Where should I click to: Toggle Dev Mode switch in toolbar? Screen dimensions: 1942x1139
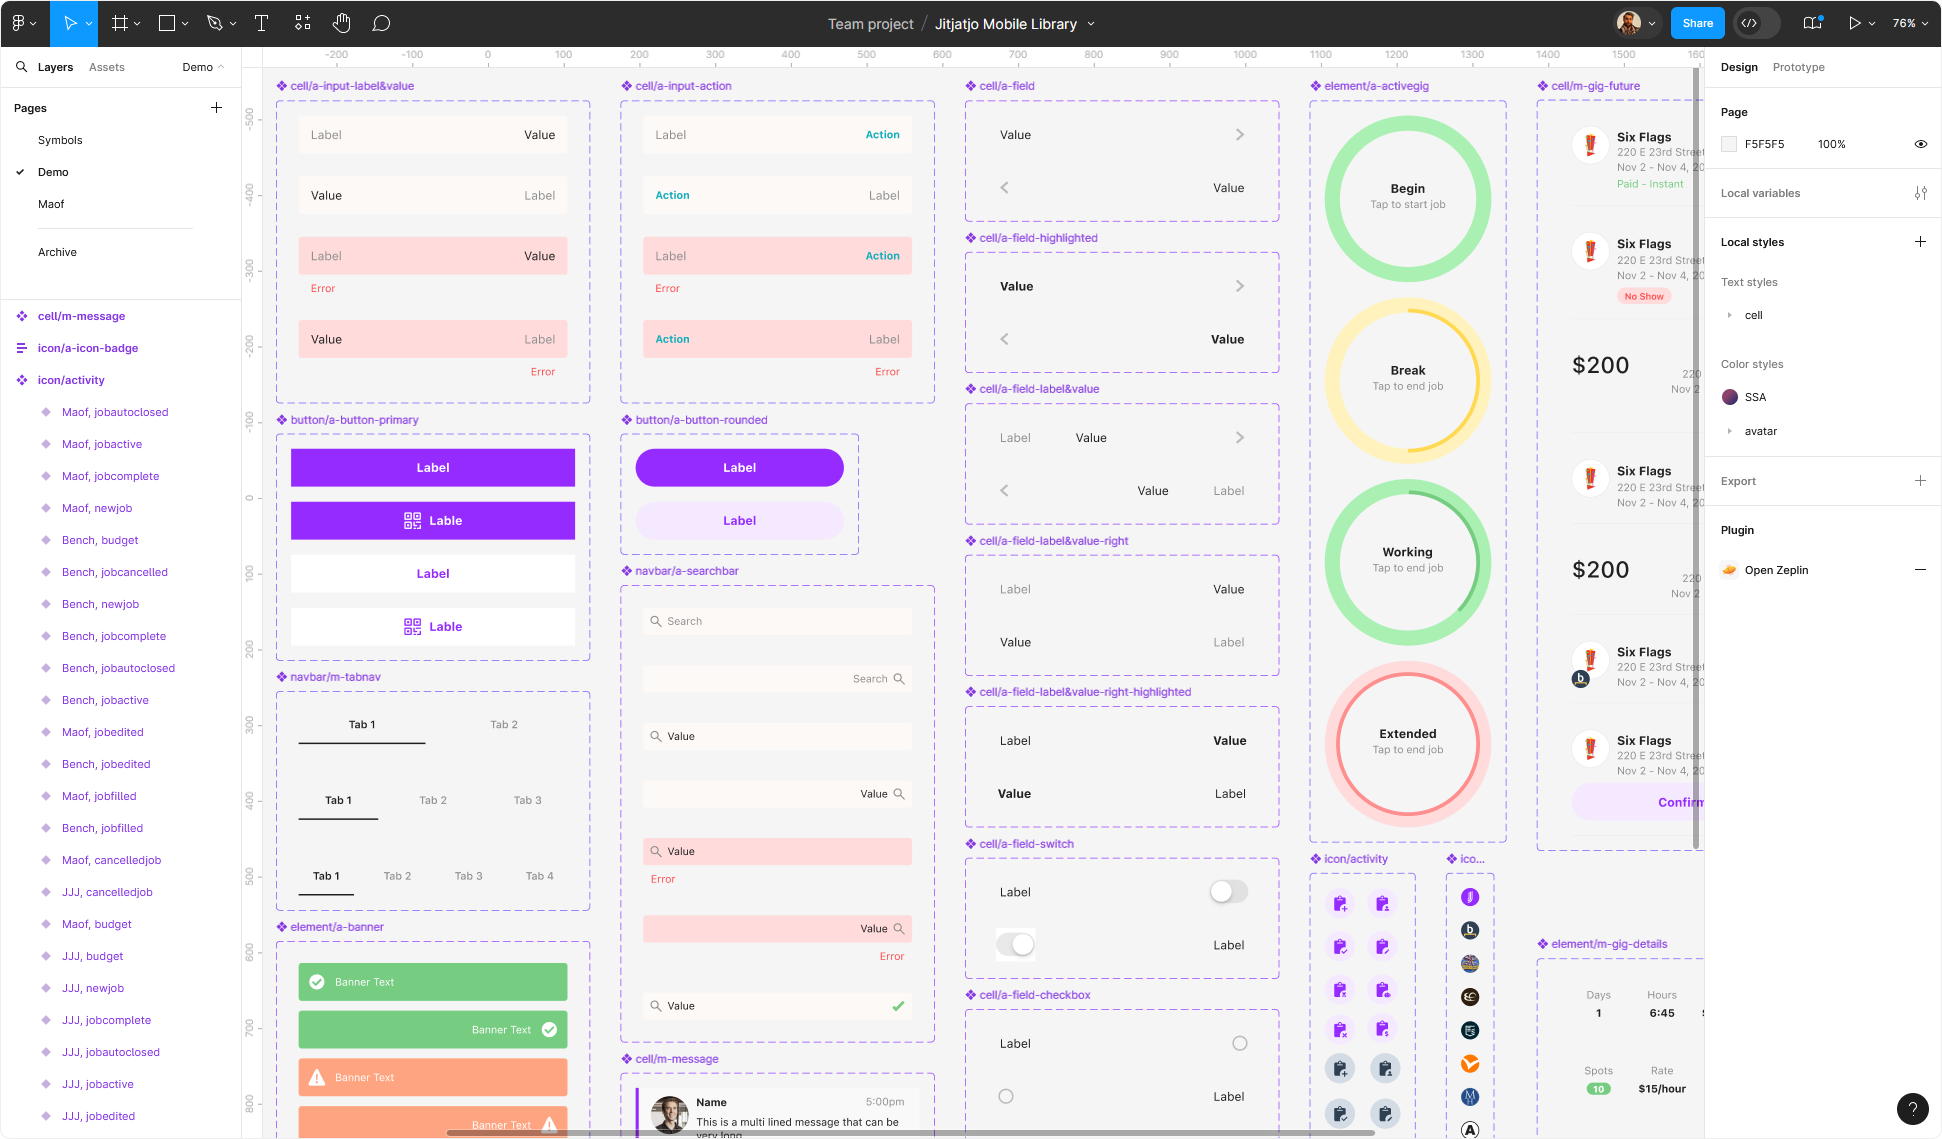pos(1757,23)
